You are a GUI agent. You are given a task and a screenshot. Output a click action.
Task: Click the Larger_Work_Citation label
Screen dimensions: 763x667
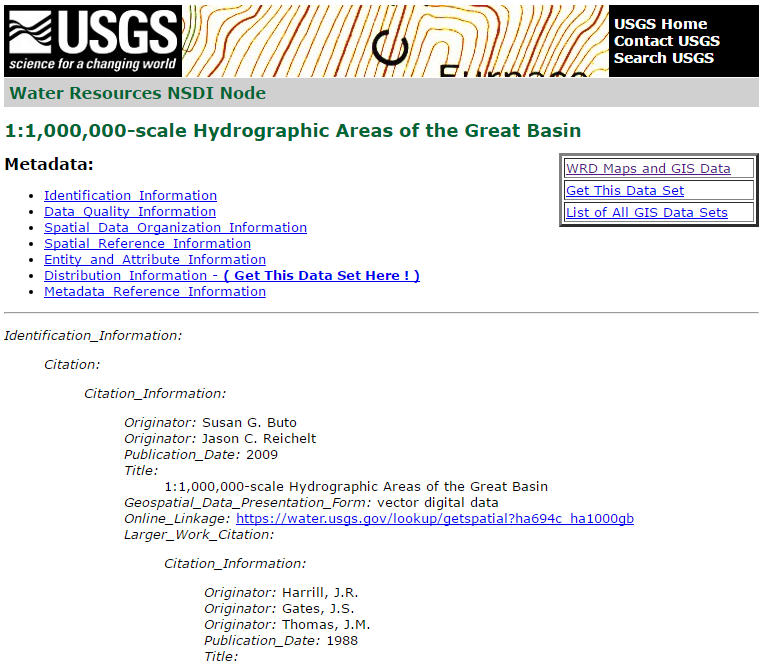(x=199, y=535)
